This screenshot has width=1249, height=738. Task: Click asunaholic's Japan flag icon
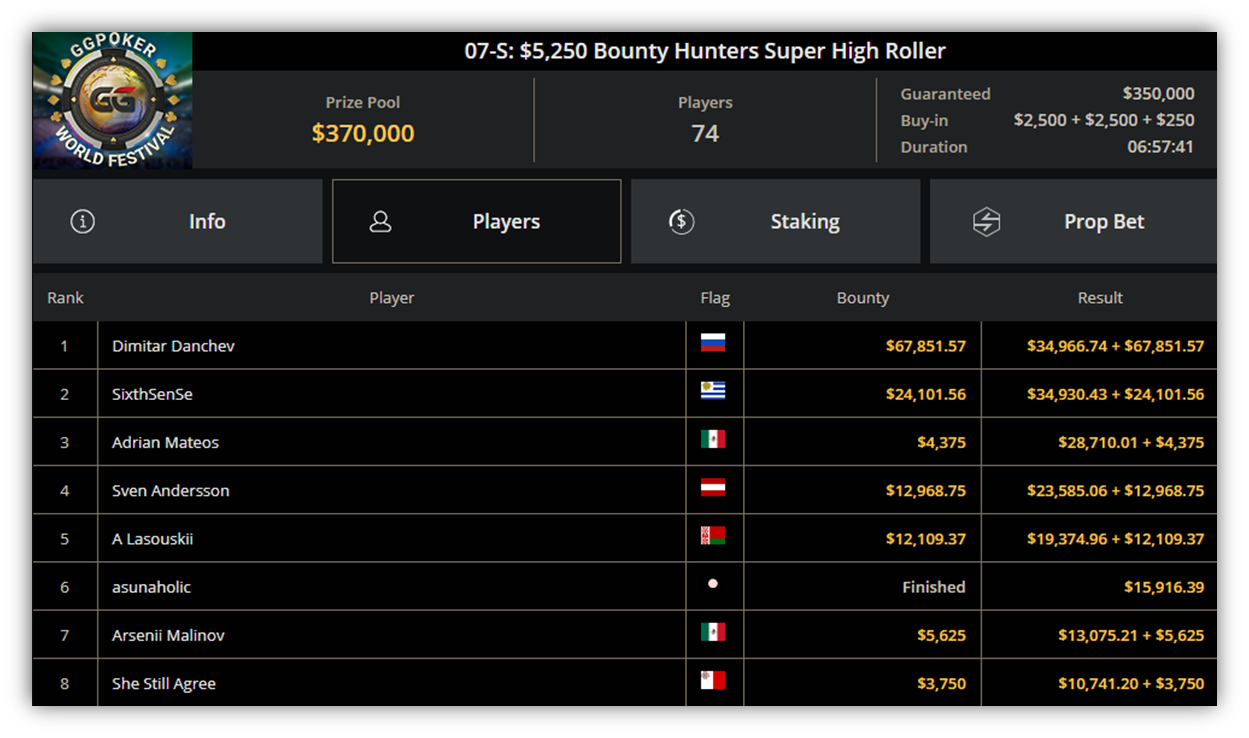[713, 584]
